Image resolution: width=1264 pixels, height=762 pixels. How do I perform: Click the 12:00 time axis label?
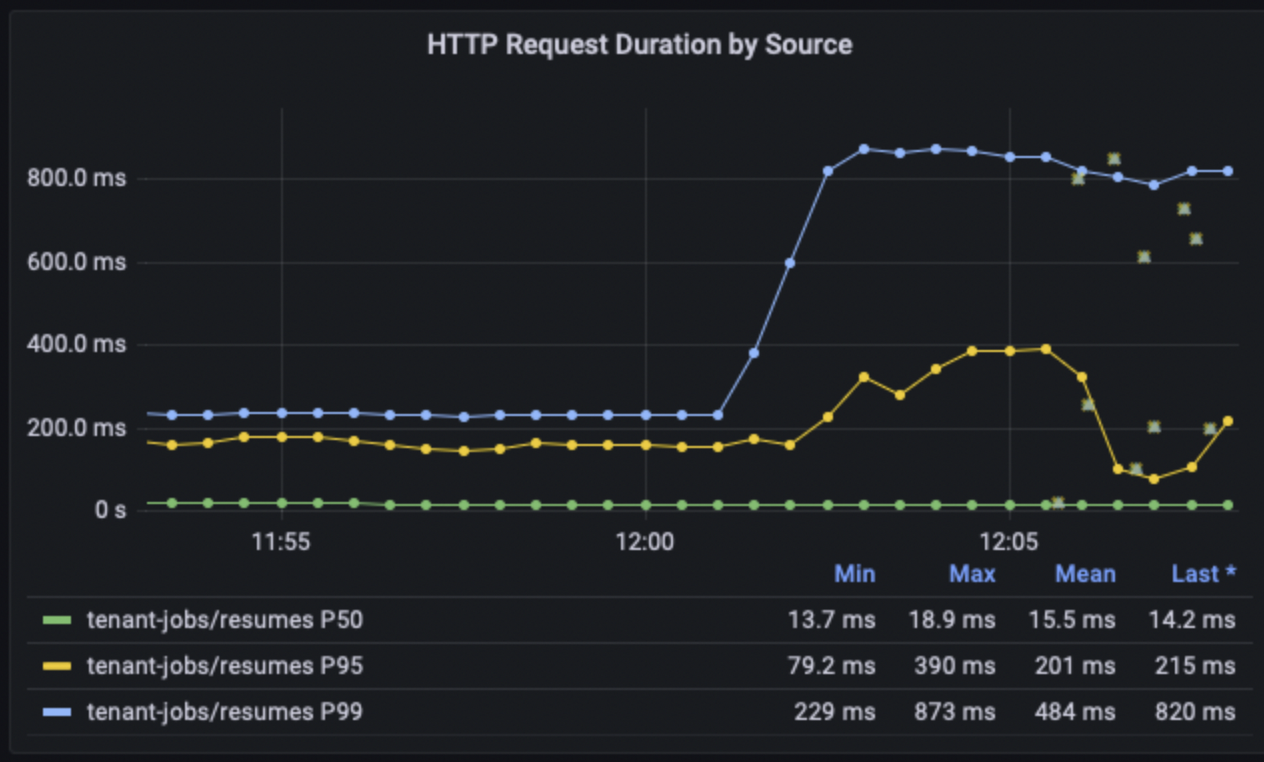645,543
